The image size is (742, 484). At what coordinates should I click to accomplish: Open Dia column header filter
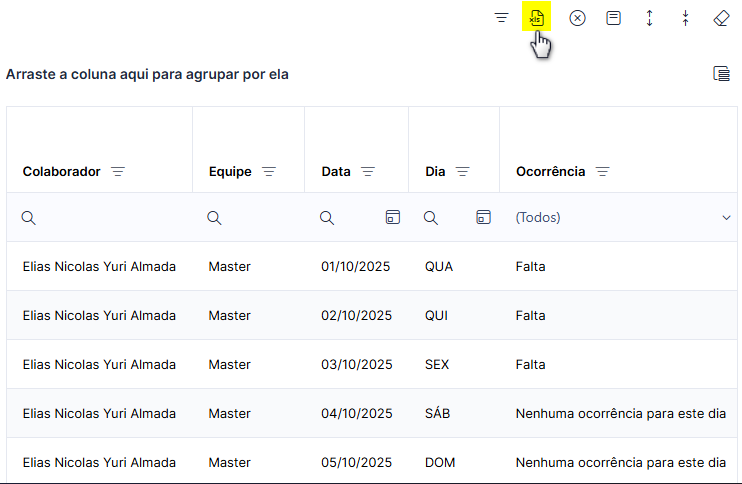(462, 171)
